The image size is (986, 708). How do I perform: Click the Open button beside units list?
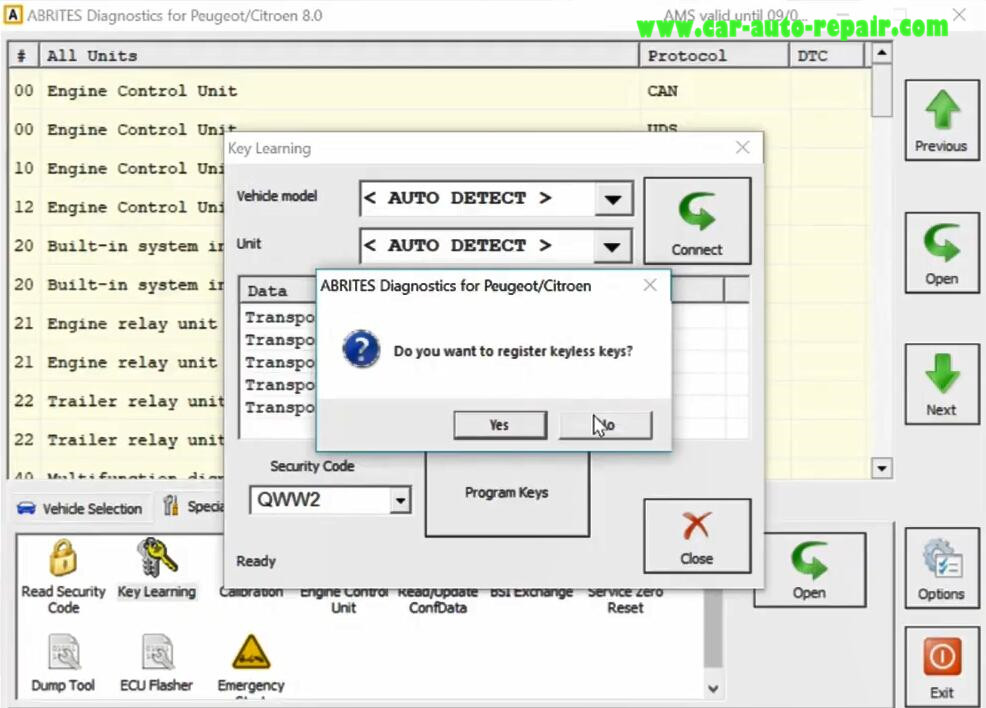point(941,252)
